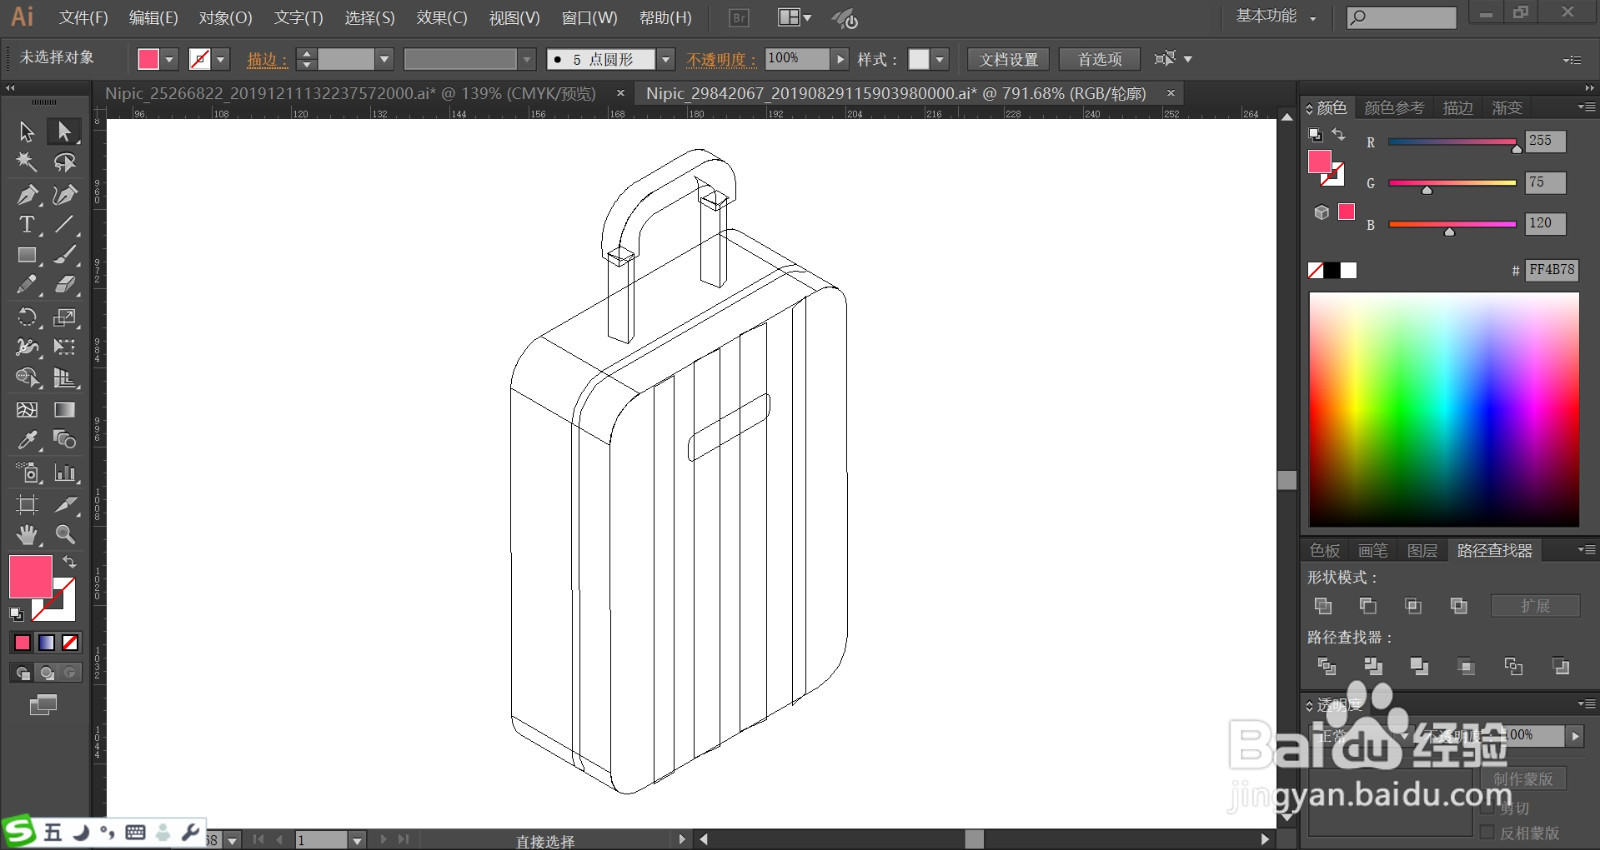This screenshot has height=850, width=1600.
Task: Open brush definition dropdown 5 点圆形
Action: (666, 60)
